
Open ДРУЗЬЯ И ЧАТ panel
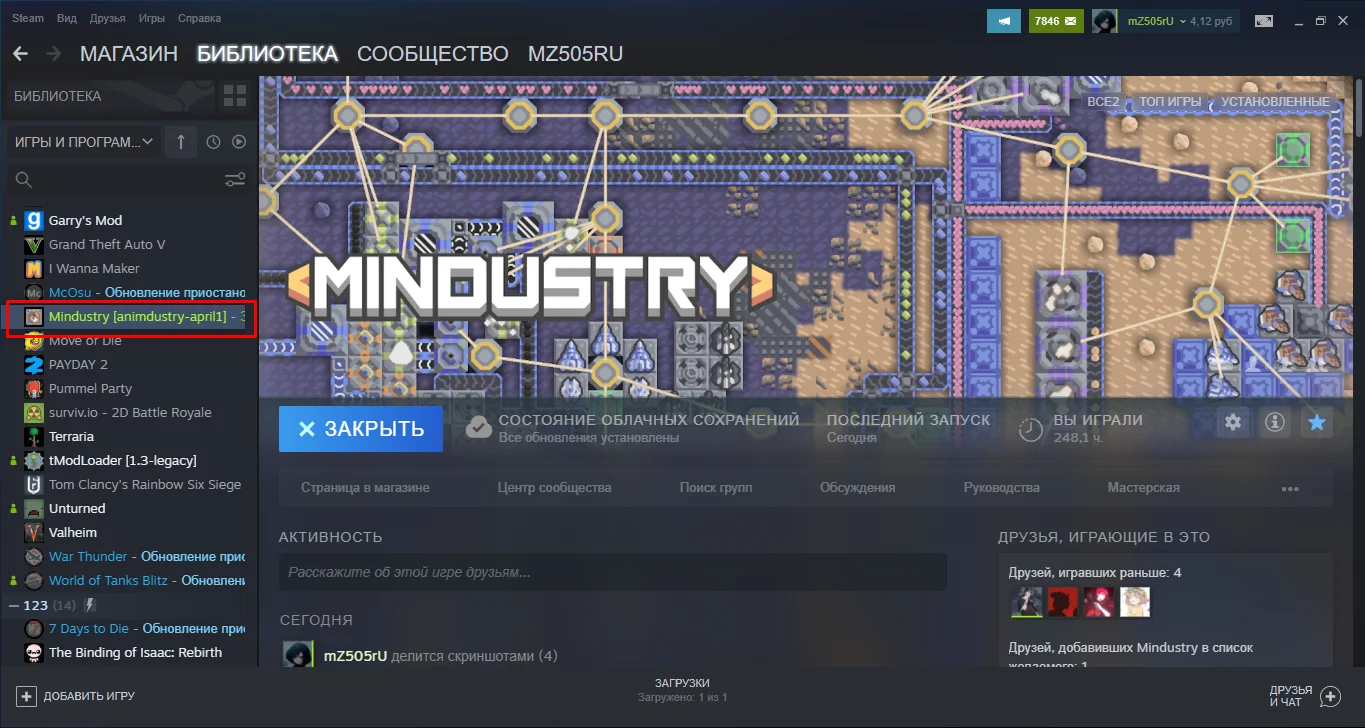(x=1304, y=696)
